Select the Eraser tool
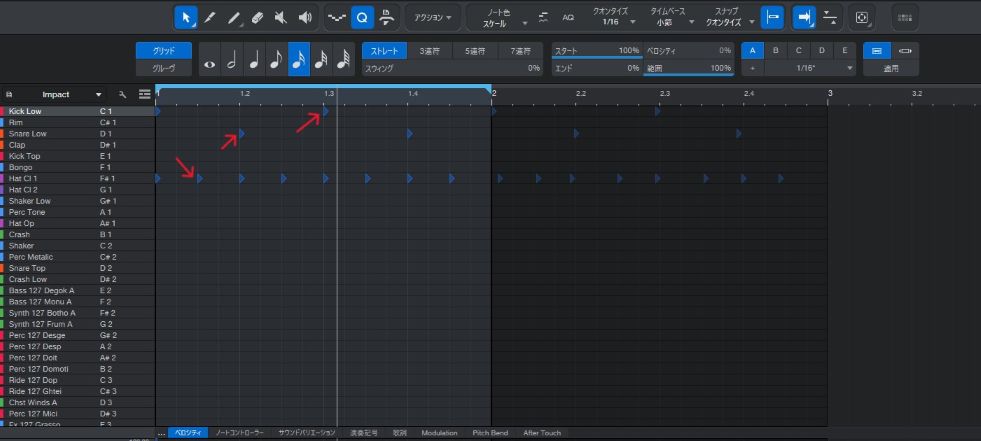 (257, 17)
